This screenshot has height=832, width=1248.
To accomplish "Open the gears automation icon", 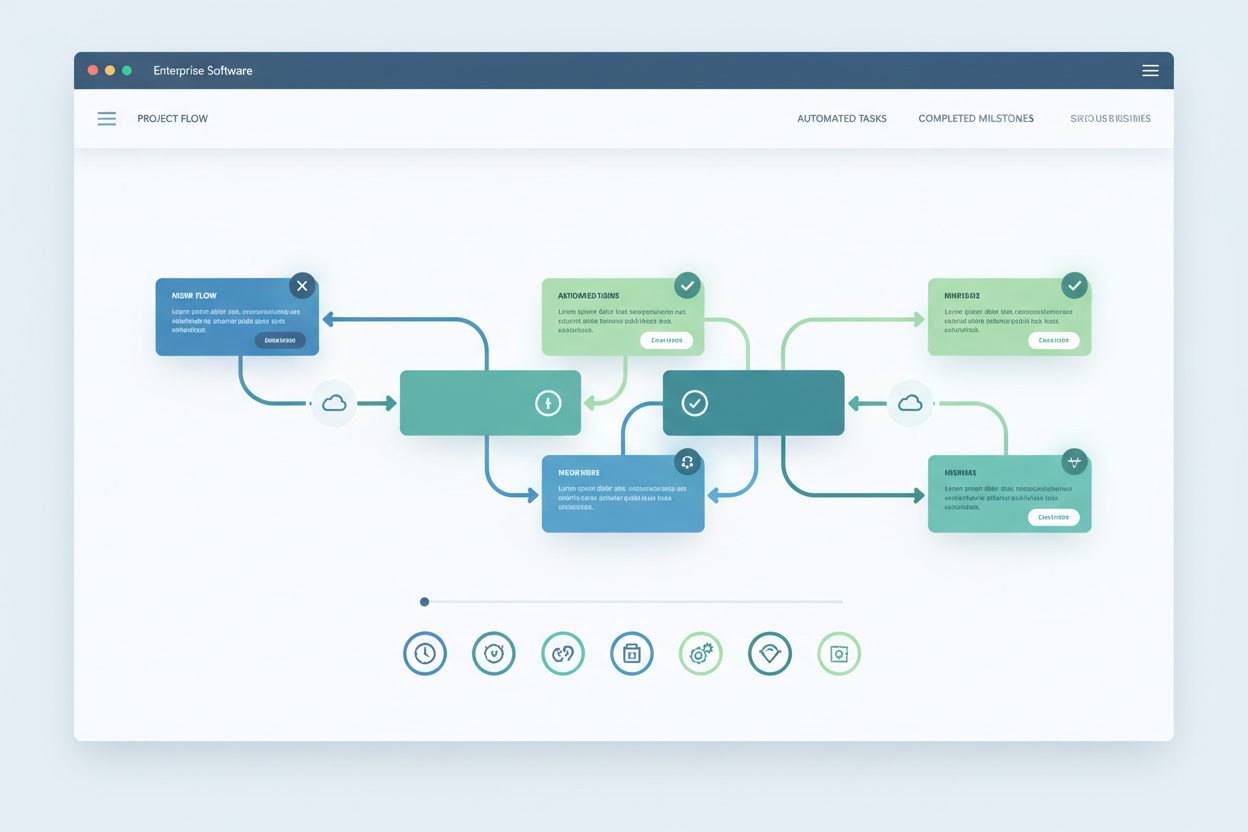I will (x=701, y=653).
